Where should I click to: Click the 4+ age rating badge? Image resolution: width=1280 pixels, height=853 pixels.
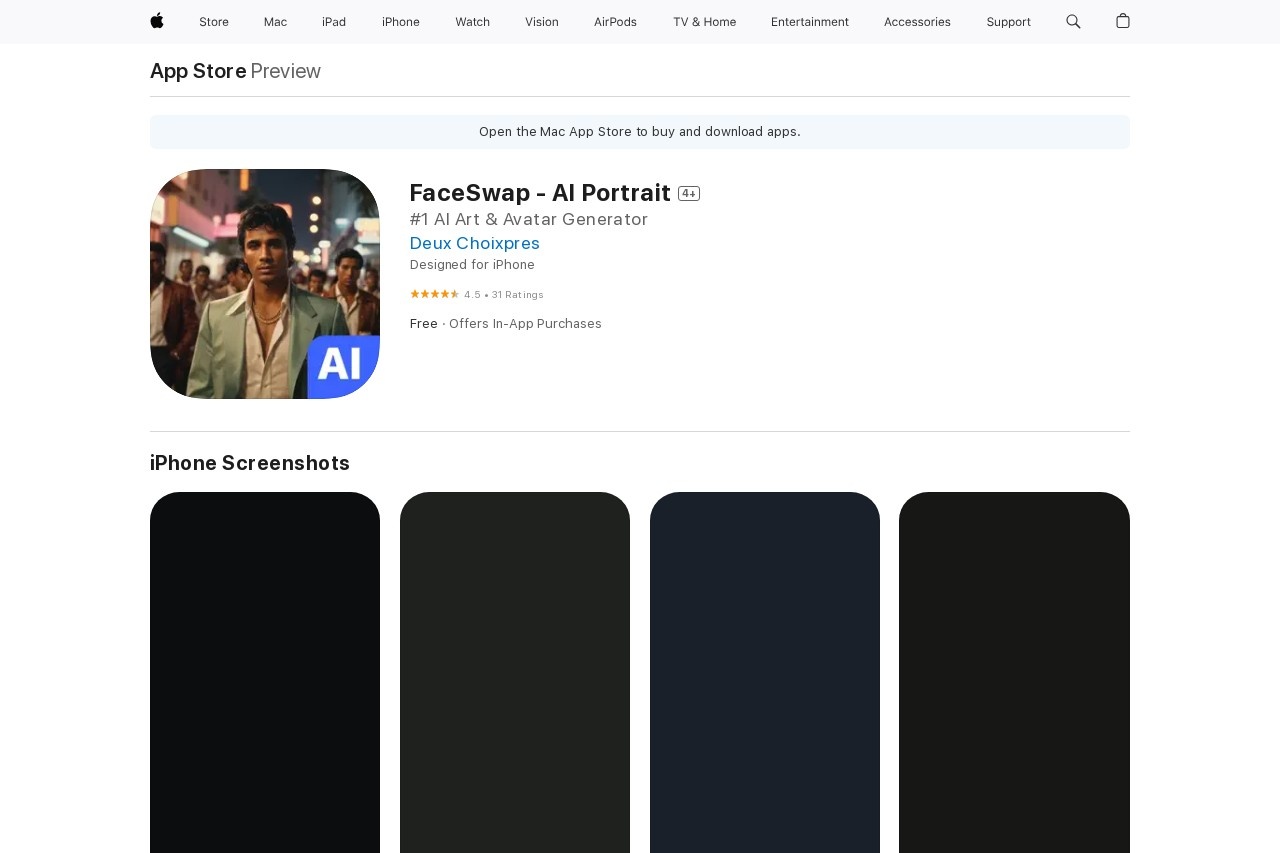689,193
